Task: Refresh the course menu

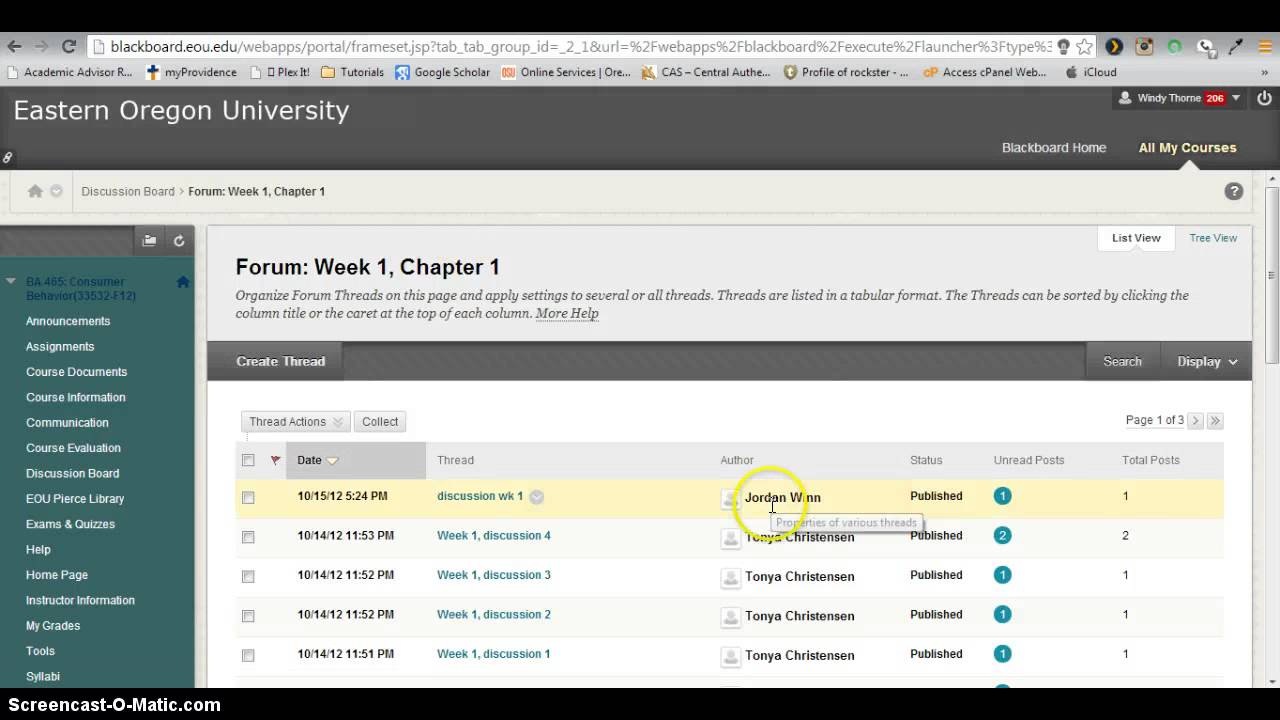Action: point(179,240)
